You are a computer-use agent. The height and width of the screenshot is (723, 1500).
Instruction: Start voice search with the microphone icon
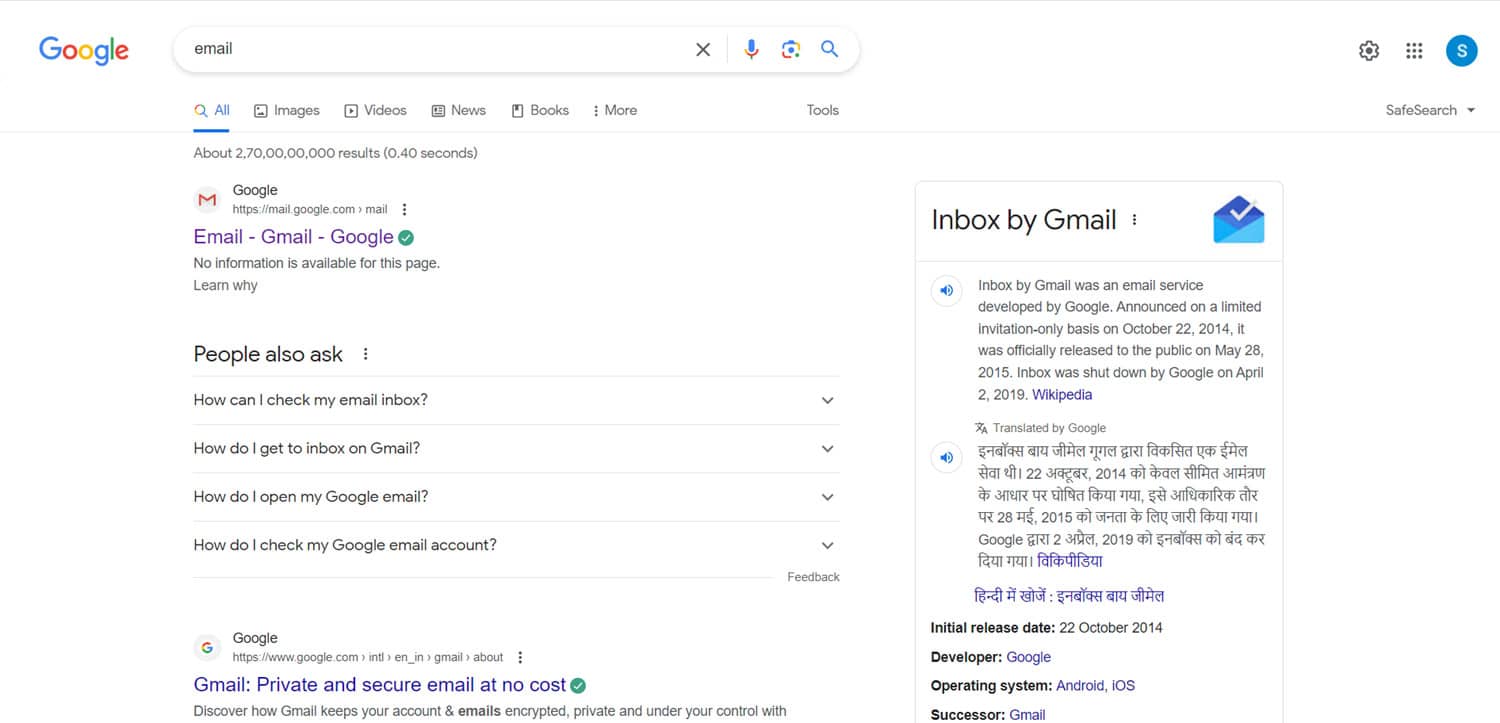(751, 49)
